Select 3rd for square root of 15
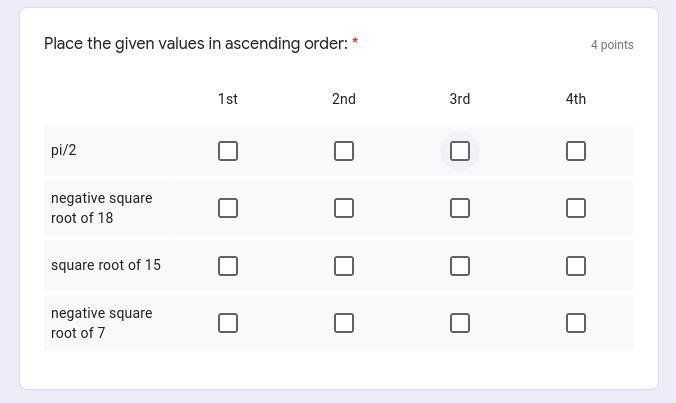Viewport: 676px width, 403px height. (460, 266)
